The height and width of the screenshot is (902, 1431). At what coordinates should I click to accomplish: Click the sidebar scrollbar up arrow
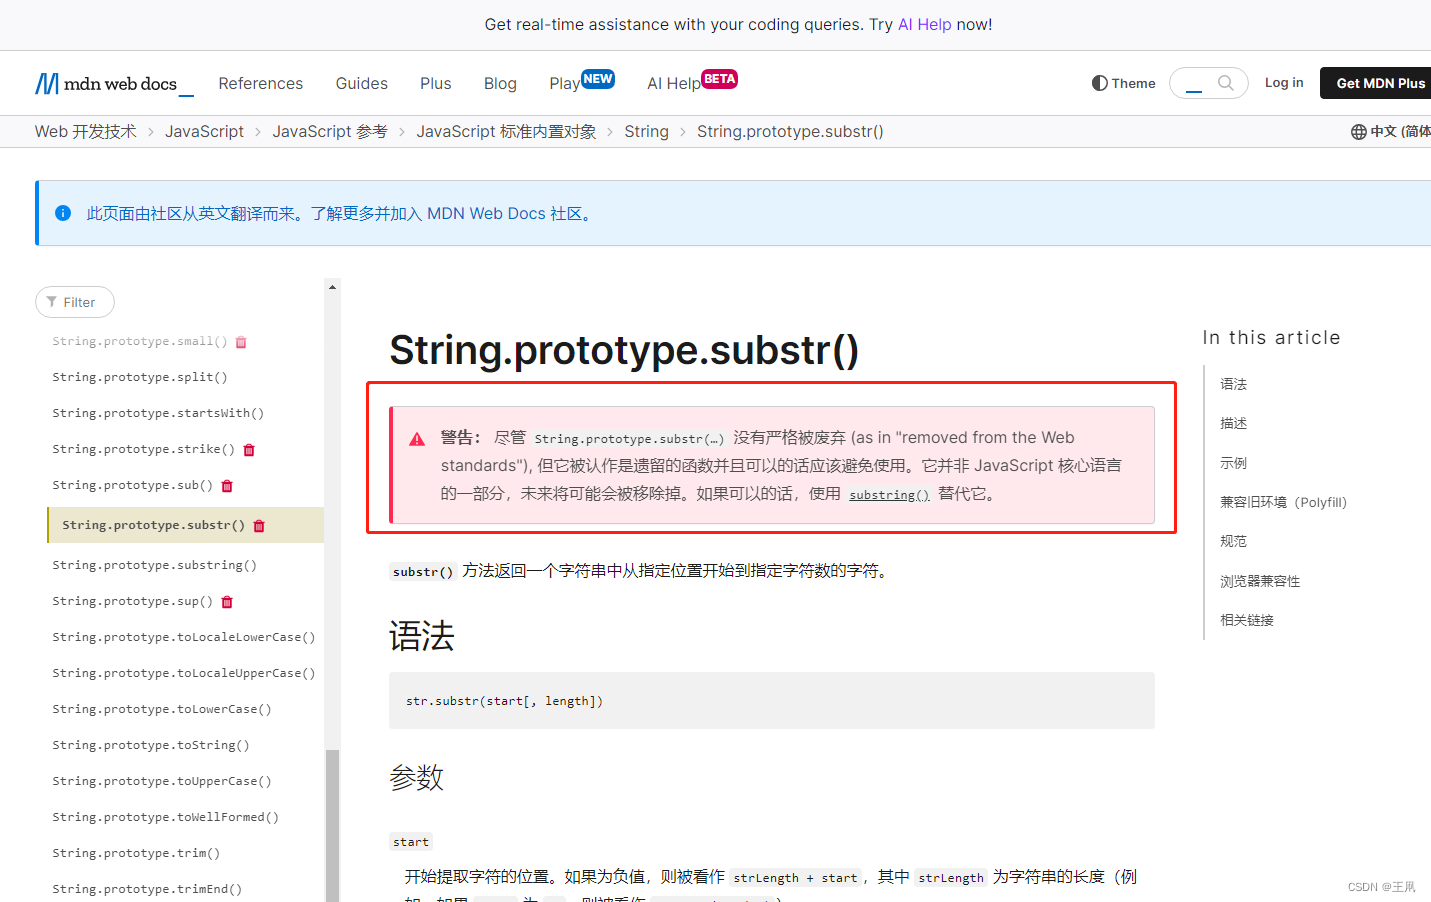pyautogui.click(x=332, y=287)
